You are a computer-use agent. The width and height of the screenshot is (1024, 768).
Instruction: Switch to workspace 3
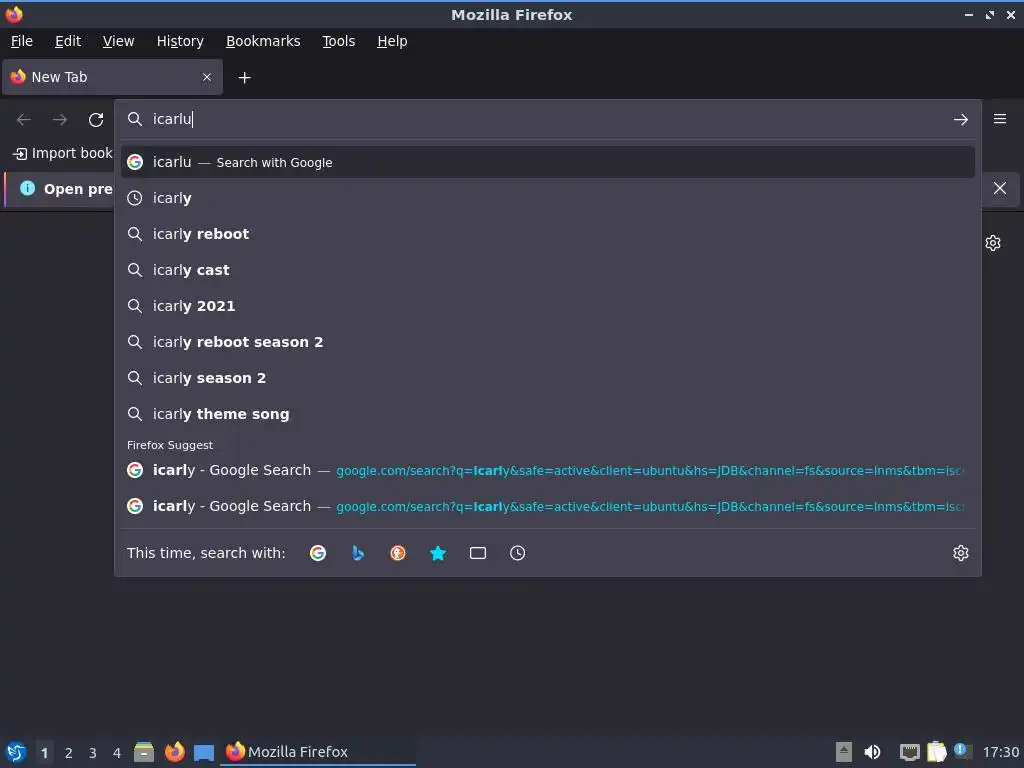tap(93, 753)
